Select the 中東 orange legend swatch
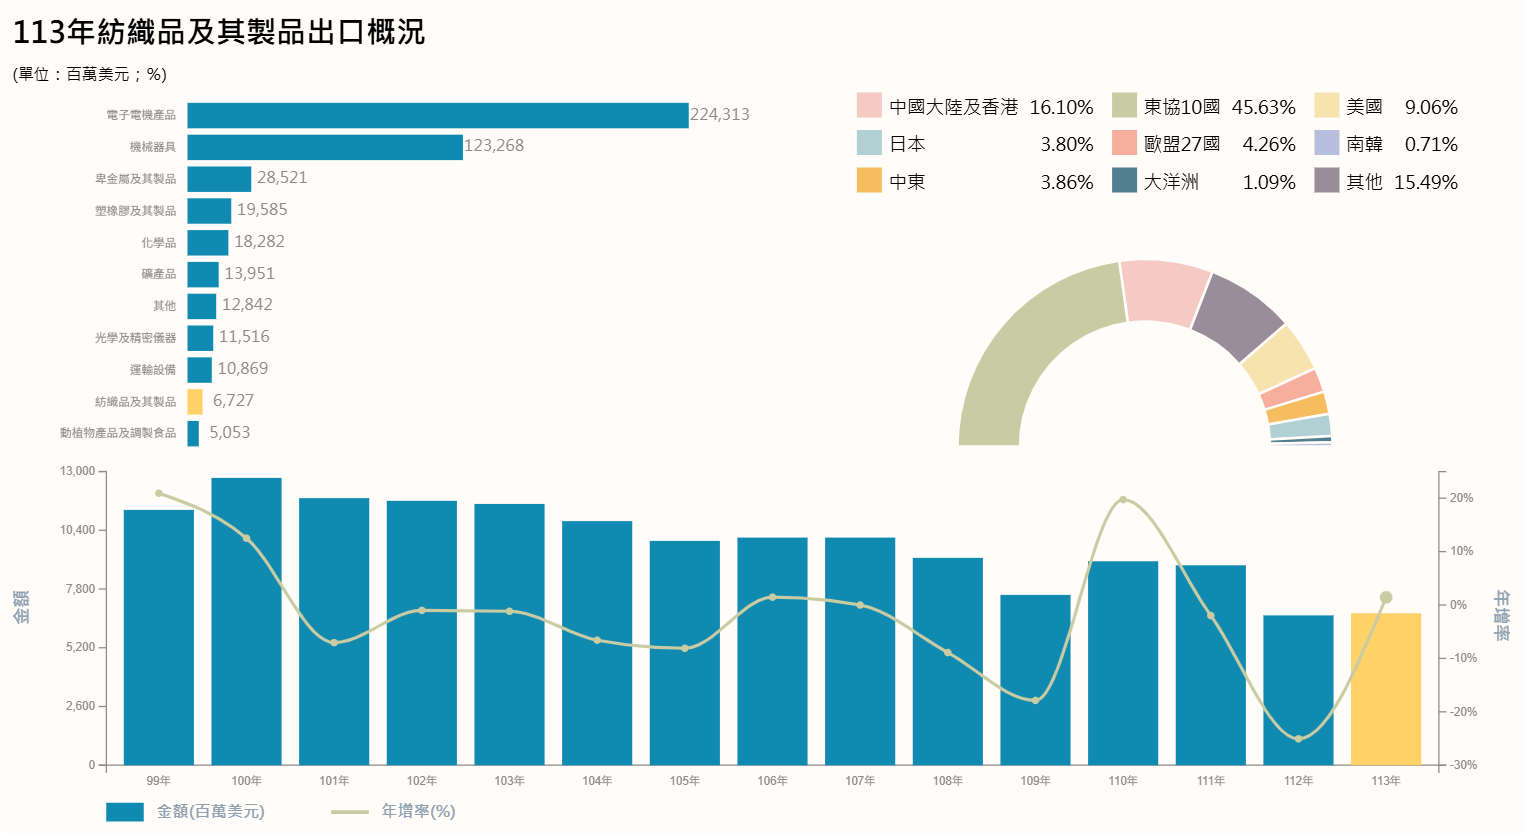This screenshot has width=1526, height=835. coord(869,181)
